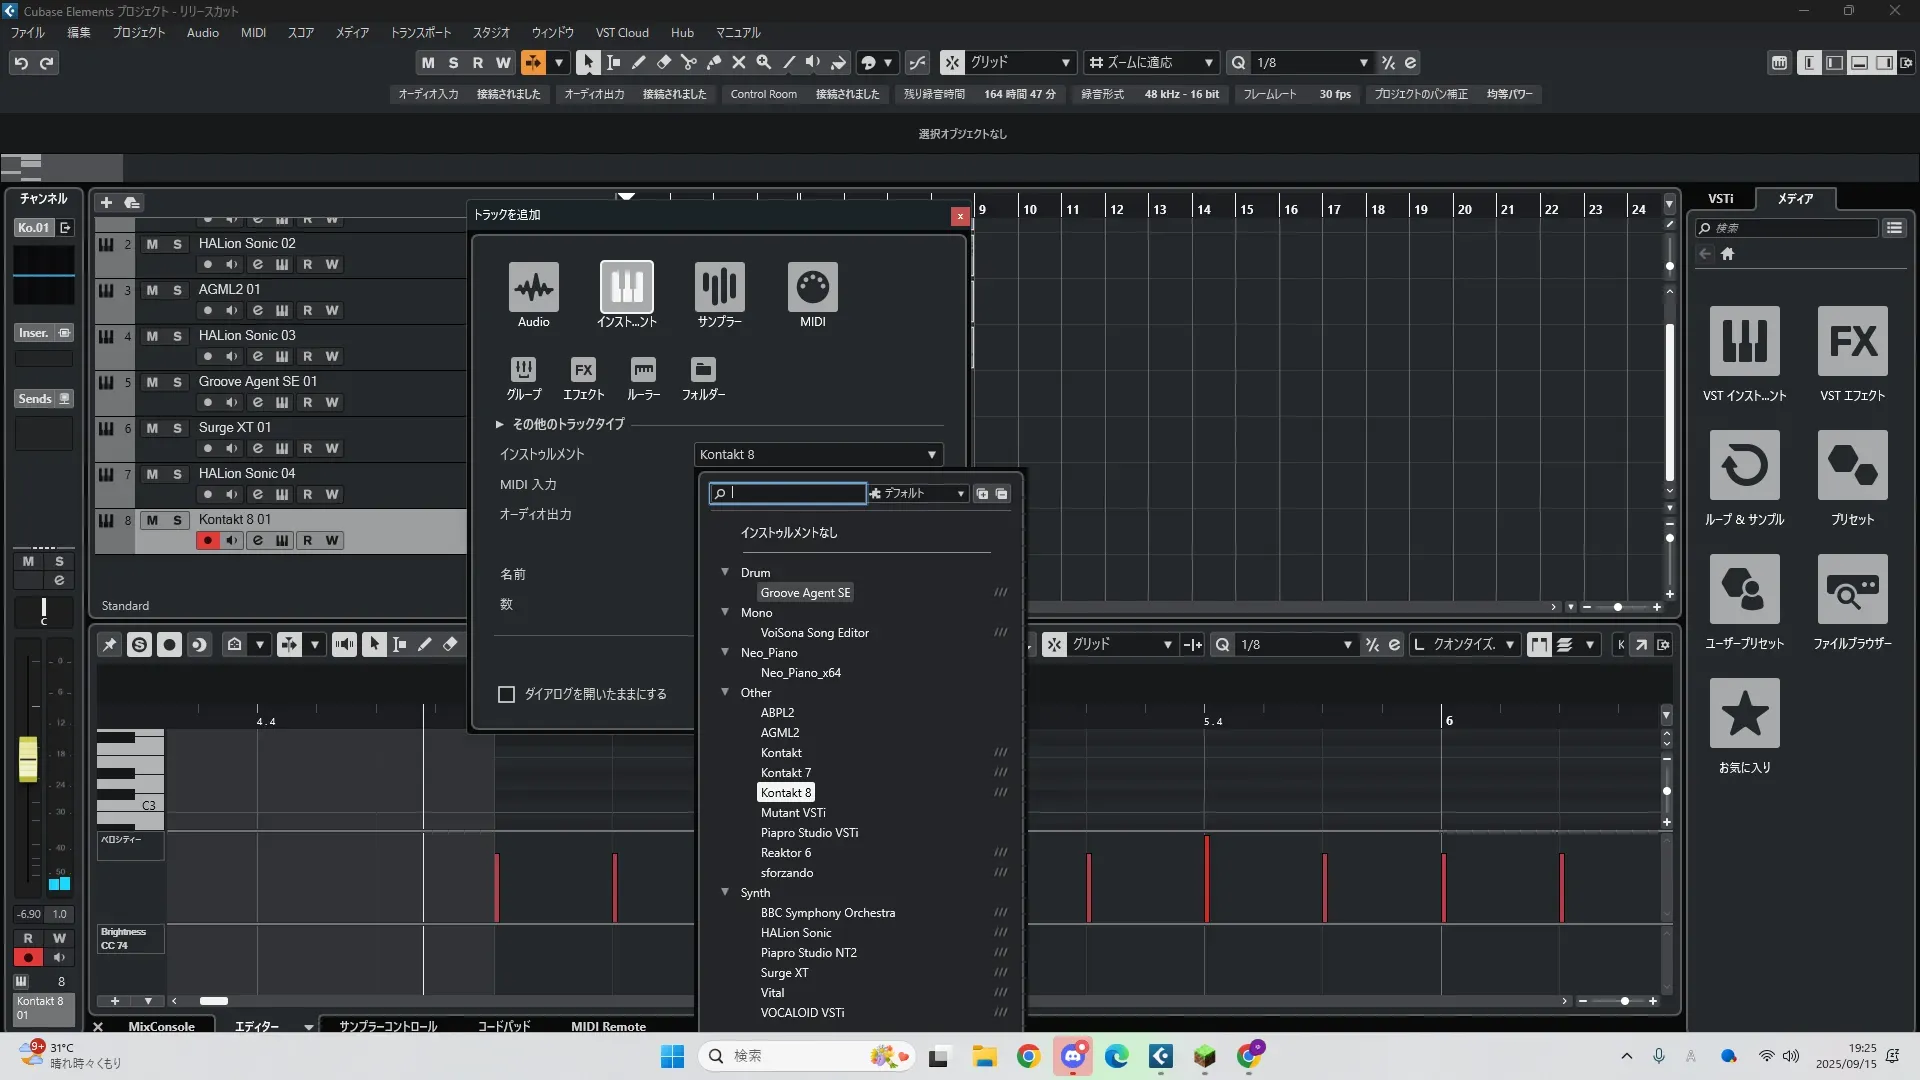Image resolution: width=1920 pixels, height=1080 pixels.
Task: Expand other track types section
Action: (499, 424)
